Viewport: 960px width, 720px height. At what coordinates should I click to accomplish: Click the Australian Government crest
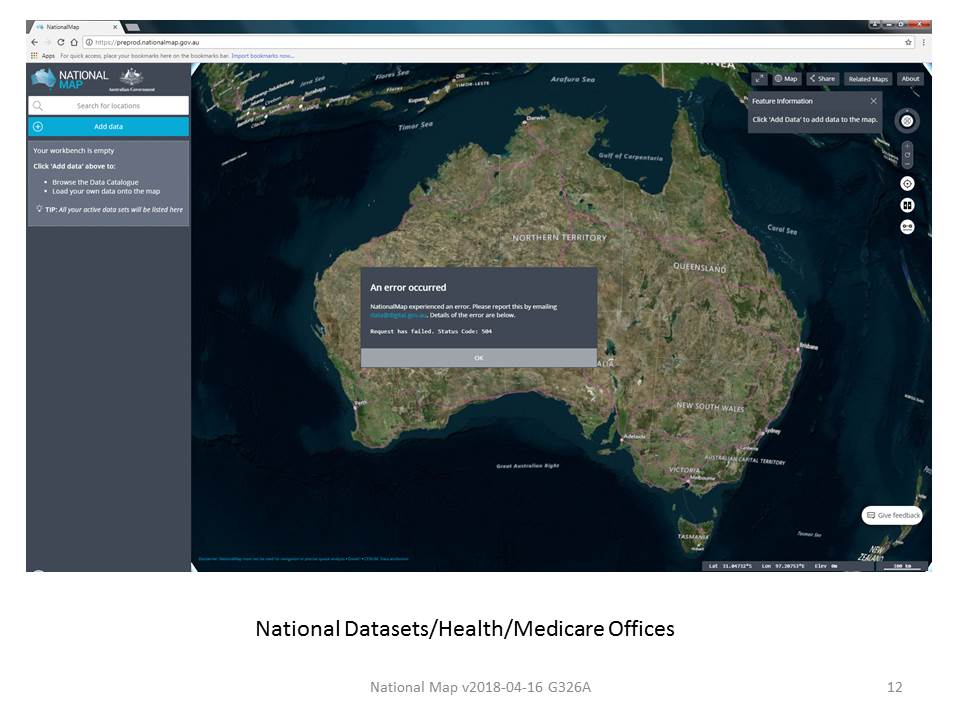click(132, 79)
